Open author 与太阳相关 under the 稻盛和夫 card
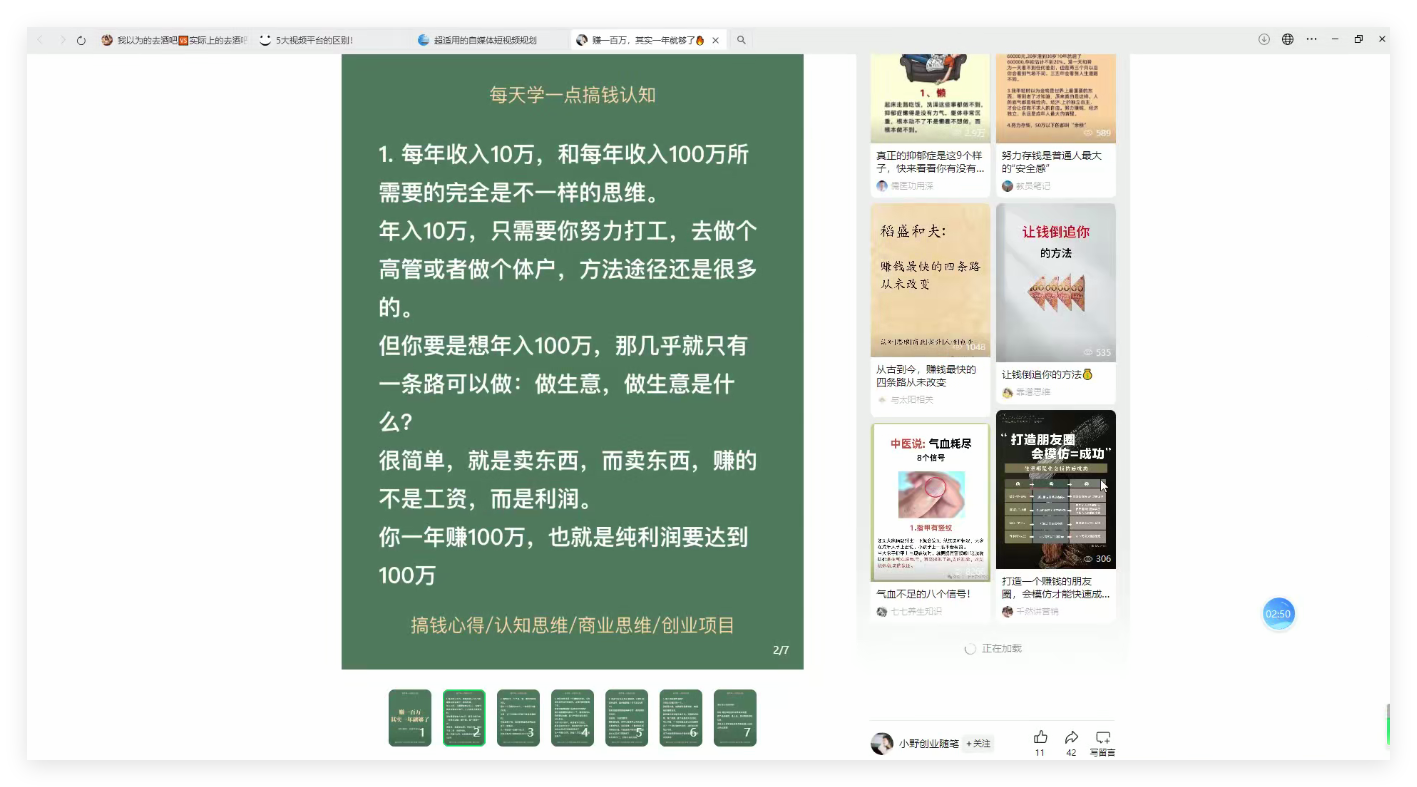Viewport: 1417px width, 787px height. pos(912,399)
